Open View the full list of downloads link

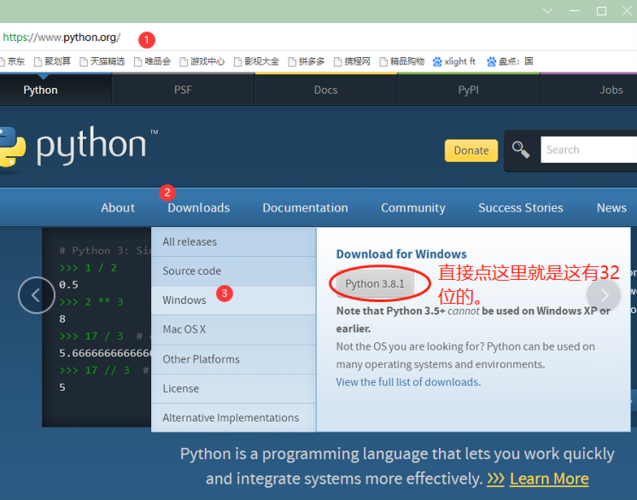(407, 382)
